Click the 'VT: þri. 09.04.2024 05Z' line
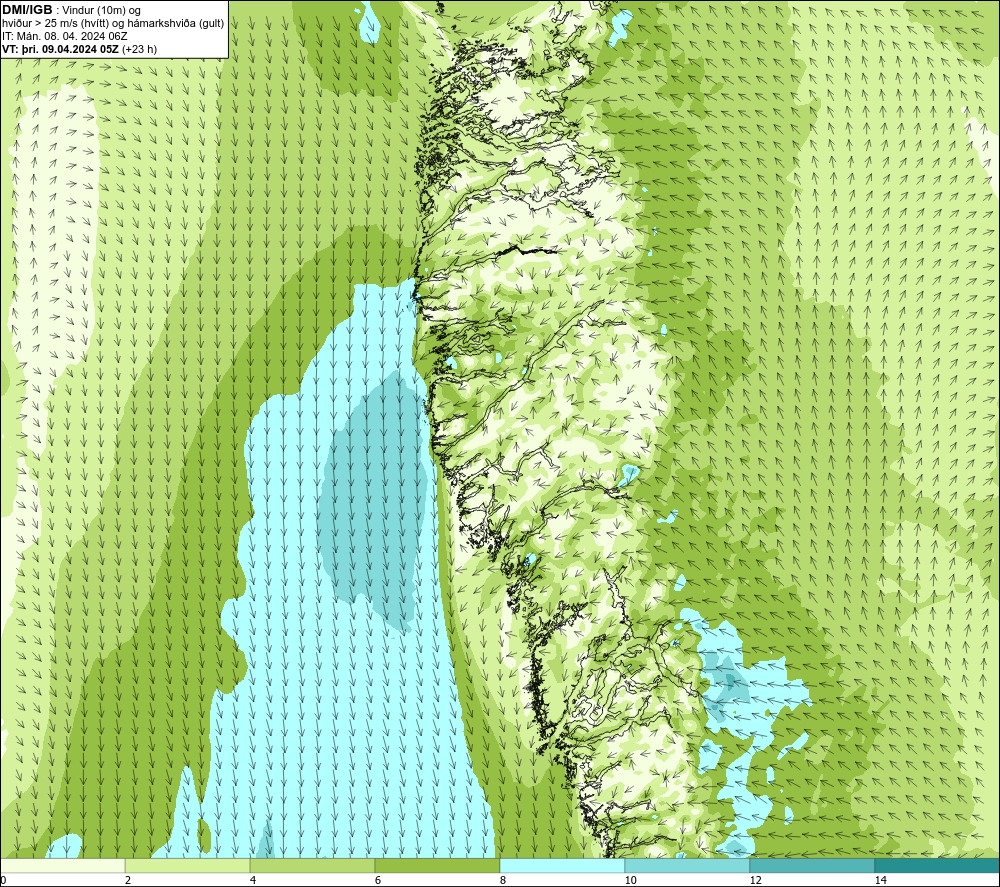Viewport: 1000px width, 887px height. (x=61, y=49)
